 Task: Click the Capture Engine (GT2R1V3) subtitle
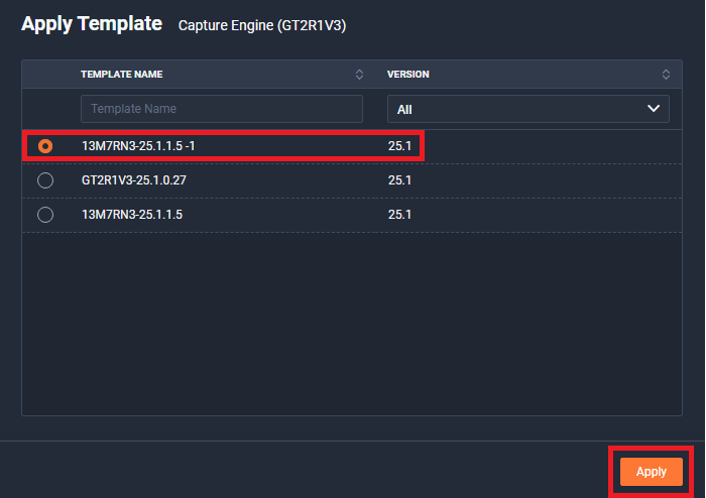262,26
